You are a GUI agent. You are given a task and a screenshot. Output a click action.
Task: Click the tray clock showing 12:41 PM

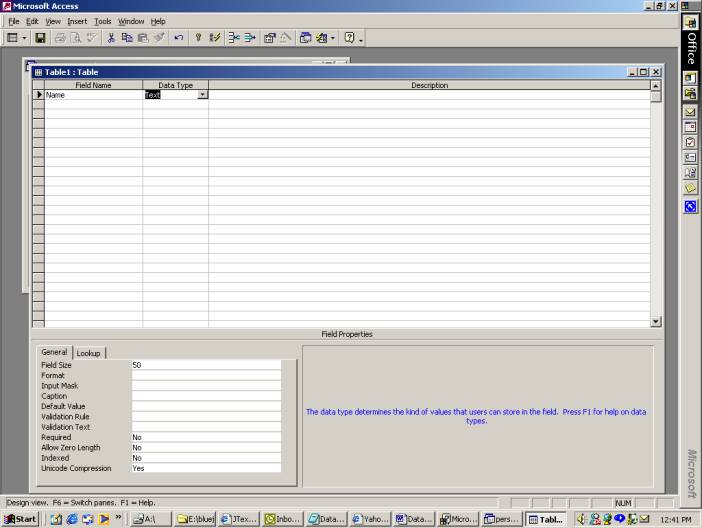[x=676, y=519]
